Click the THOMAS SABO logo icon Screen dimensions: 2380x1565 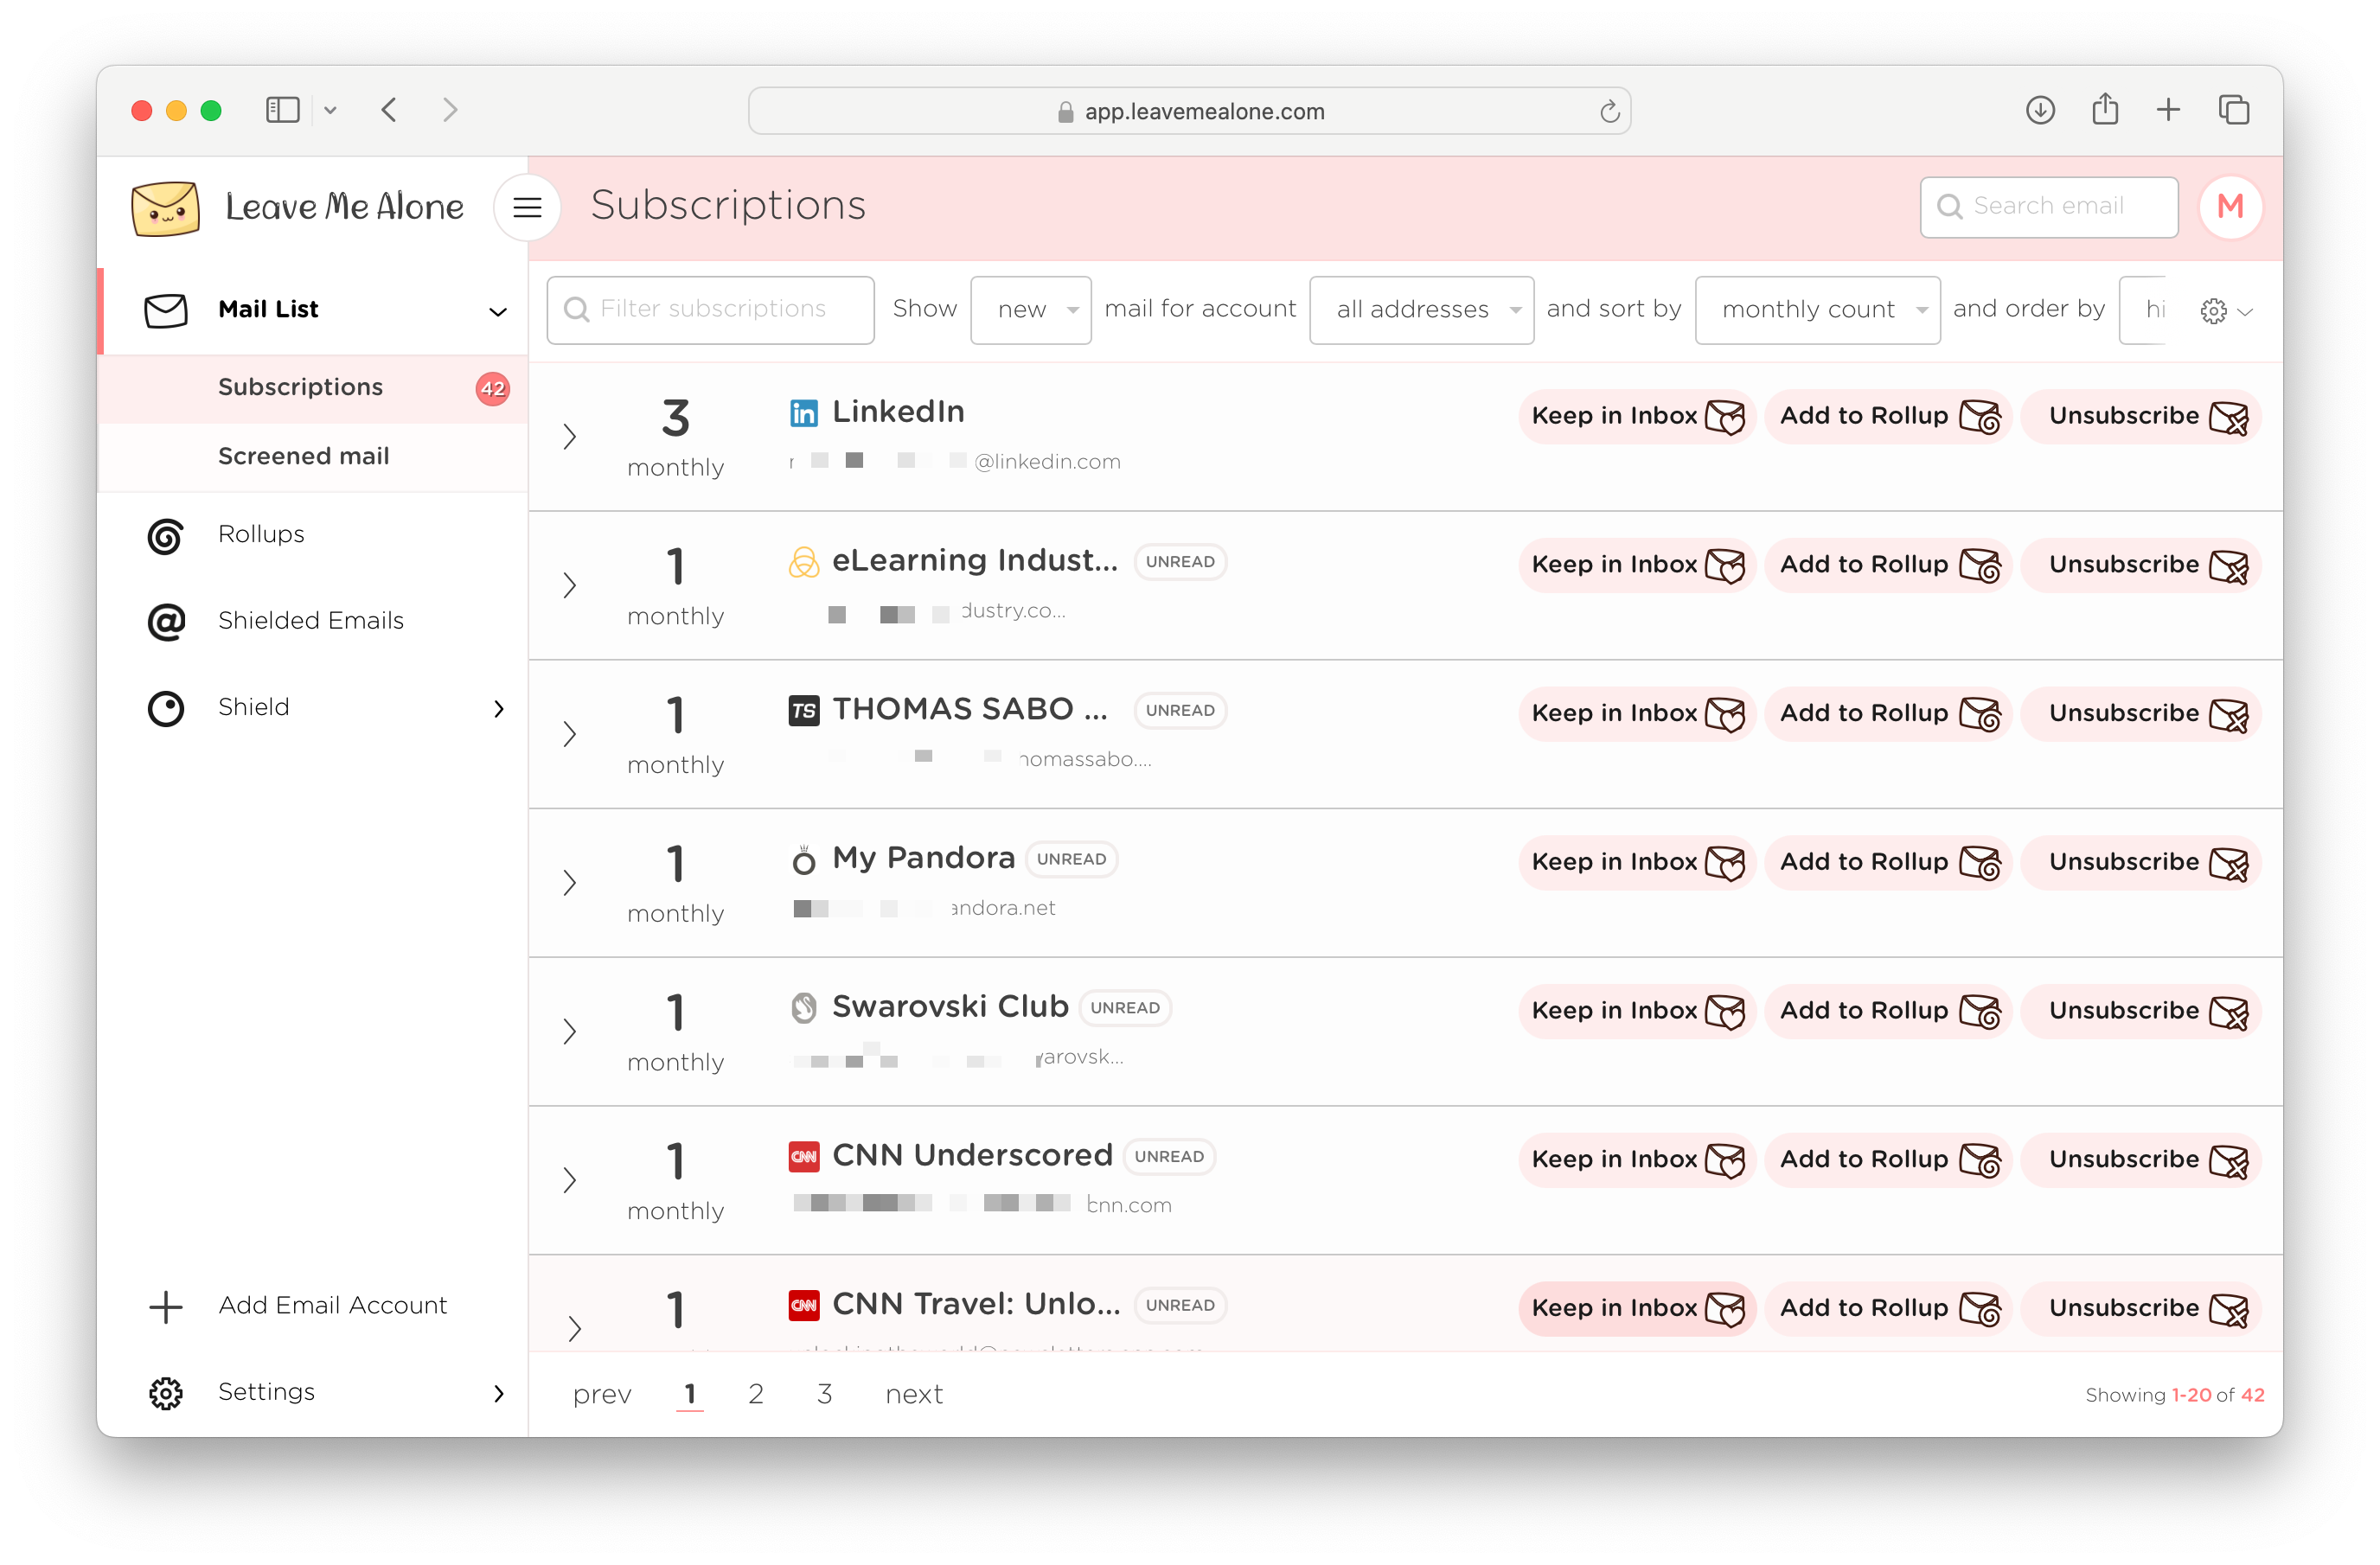pyautogui.click(x=803, y=711)
